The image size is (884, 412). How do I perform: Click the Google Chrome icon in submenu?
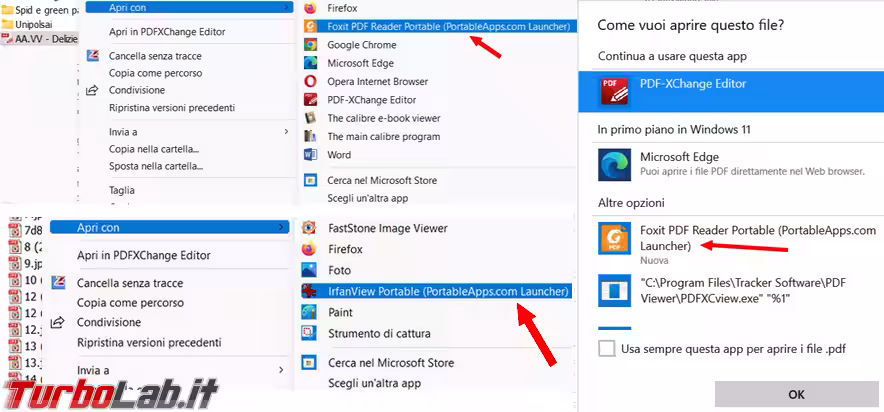[x=309, y=45]
